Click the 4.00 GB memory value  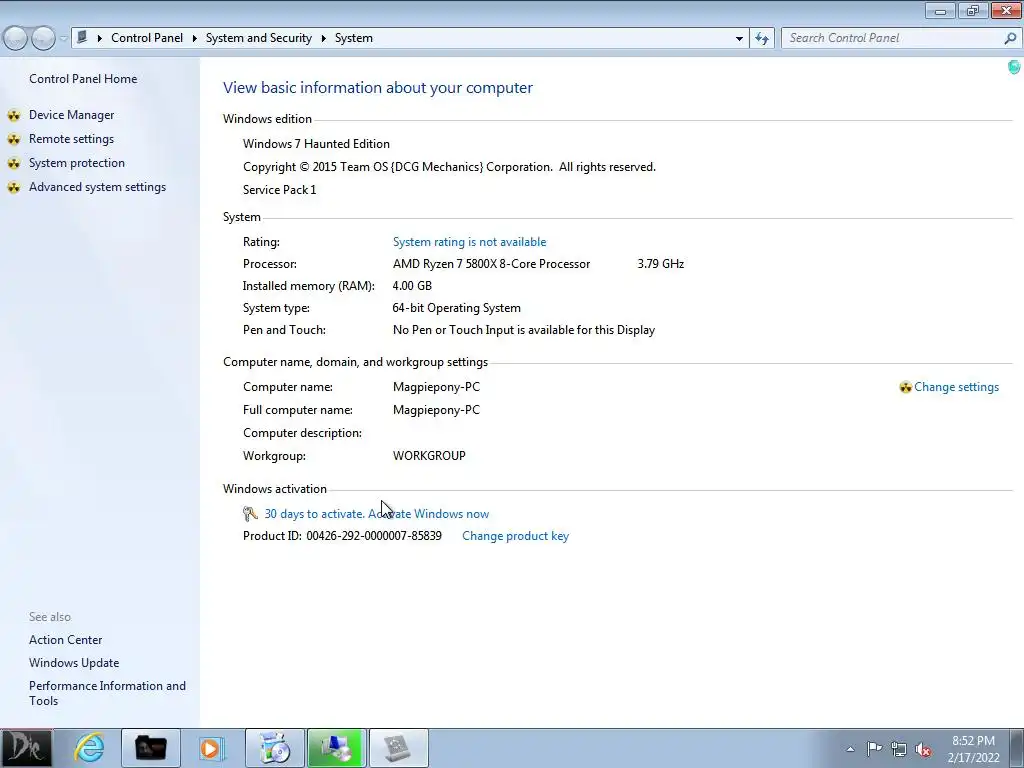pyautogui.click(x=412, y=286)
